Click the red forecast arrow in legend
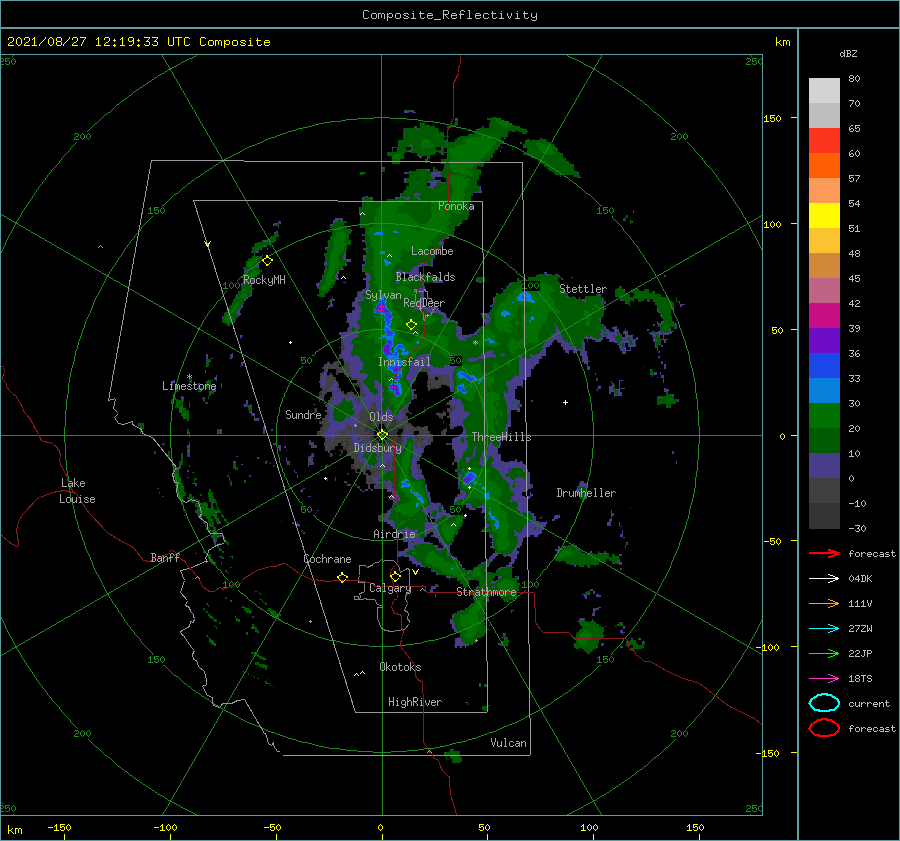This screenshot has height=841, width=900. (824, 553)
